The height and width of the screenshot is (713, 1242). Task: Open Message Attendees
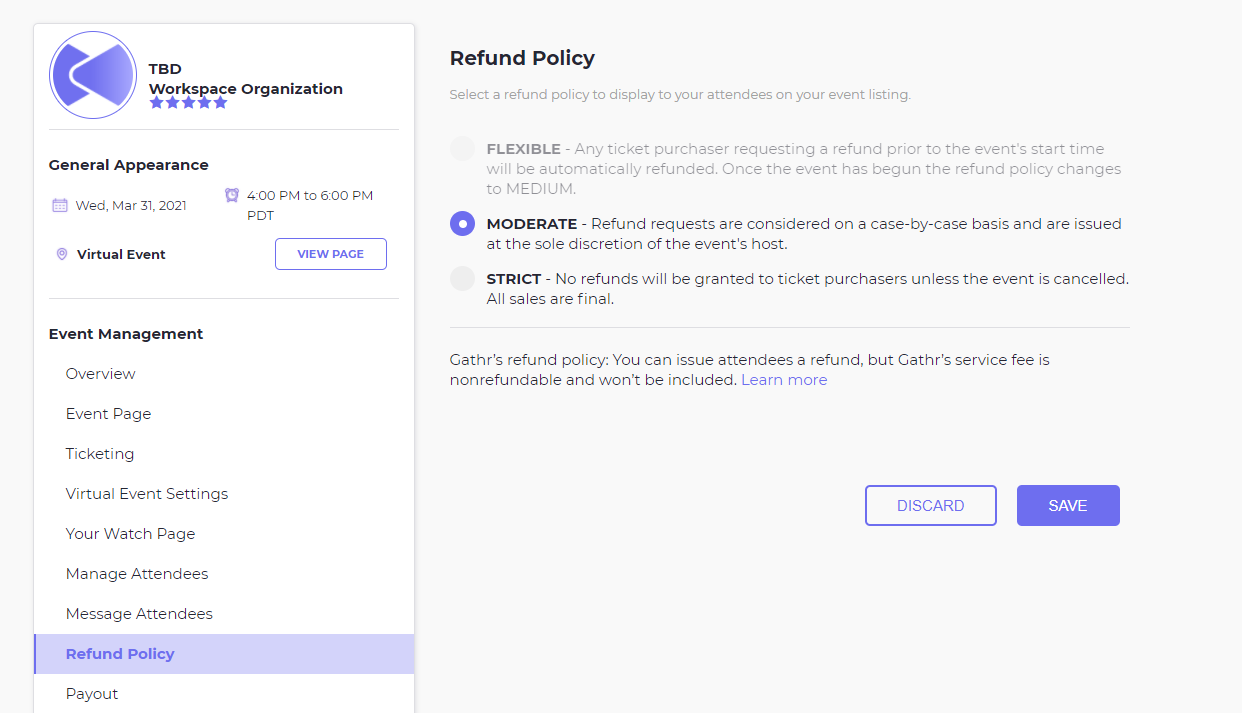(x=139, y=614)
